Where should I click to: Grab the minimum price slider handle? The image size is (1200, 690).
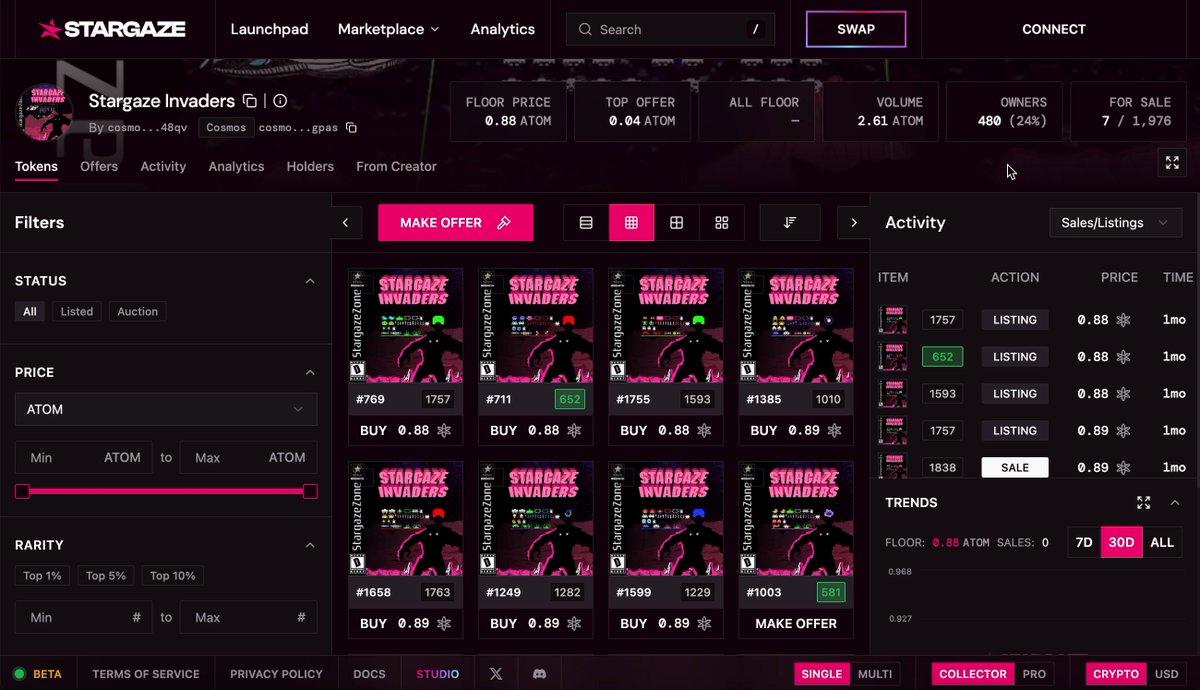(22, 491)
